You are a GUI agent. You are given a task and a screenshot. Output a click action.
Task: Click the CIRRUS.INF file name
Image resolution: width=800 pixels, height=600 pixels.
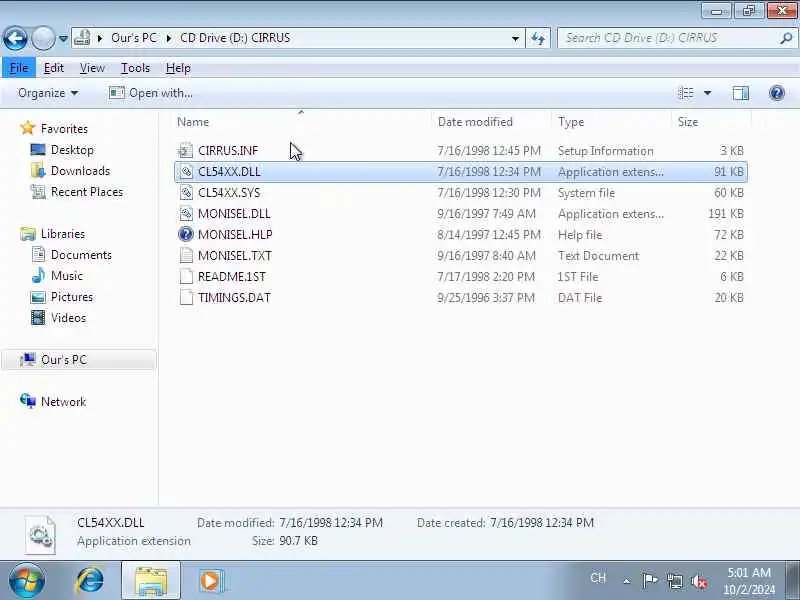(228, 151)
